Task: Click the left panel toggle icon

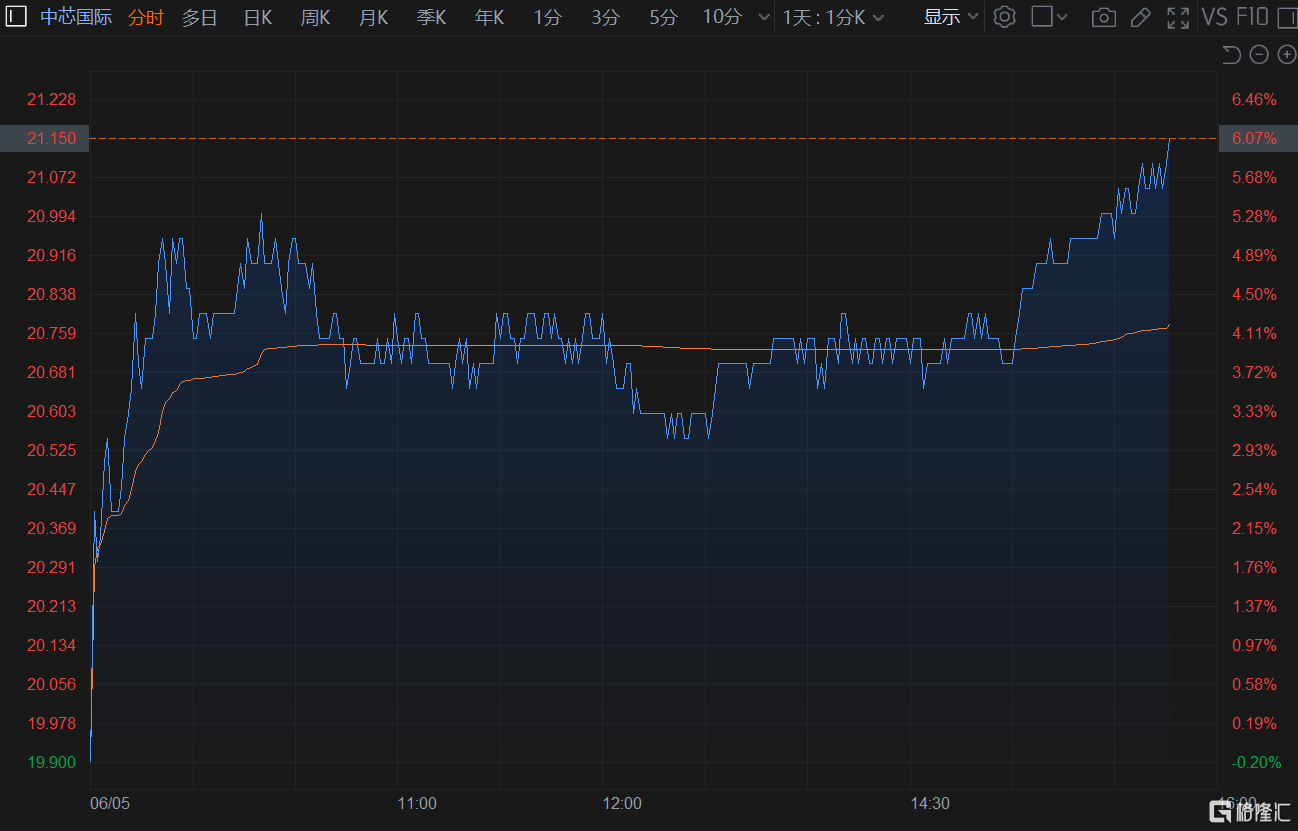Action: (15, 17)
